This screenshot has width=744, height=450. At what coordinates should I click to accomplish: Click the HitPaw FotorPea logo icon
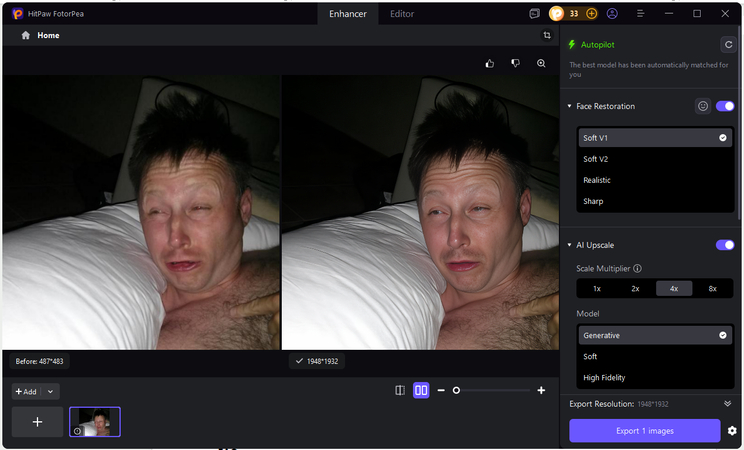click(x=18, y=14)
